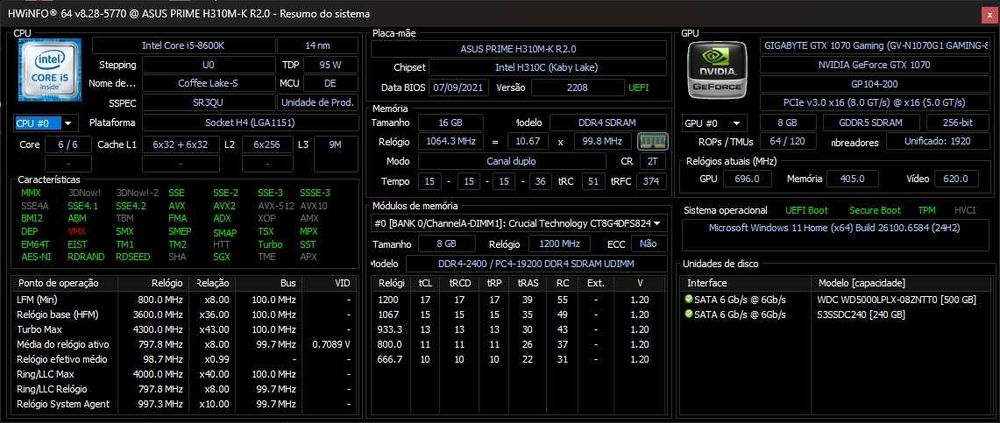The height and width of the screenshot is (423, 1000).
Task: Click the Intel Core i5 logo
Action: coord(49,70)
